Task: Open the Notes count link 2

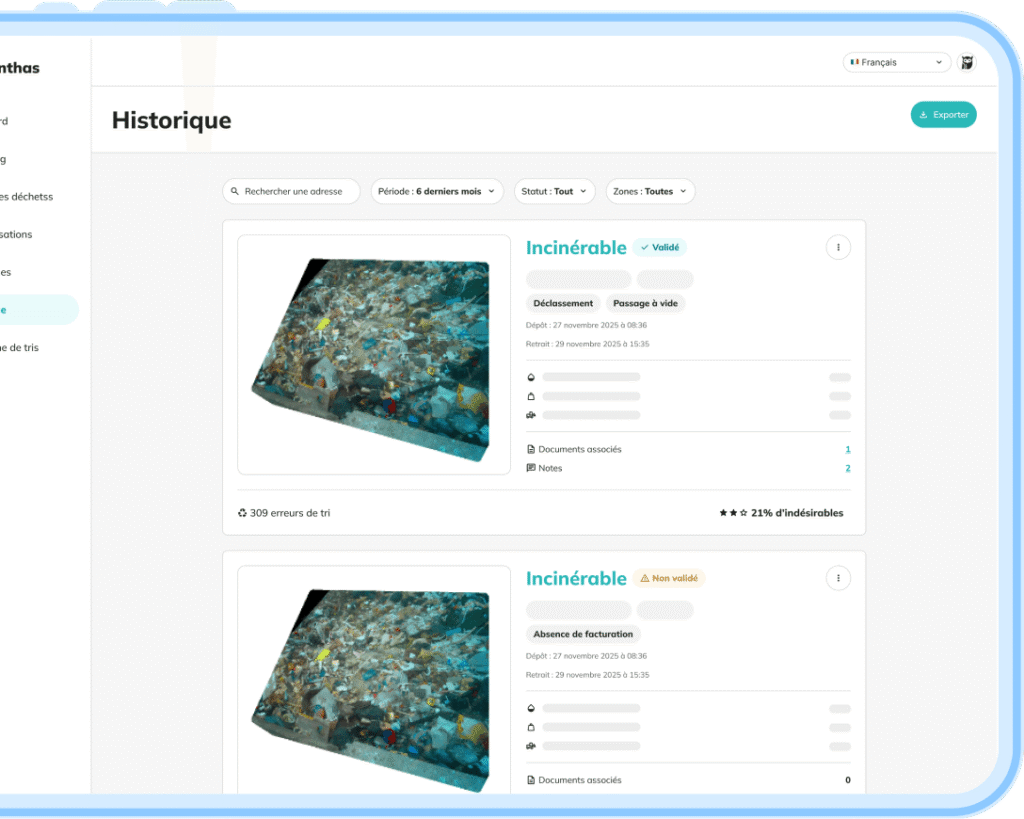Action: click(848, 468)
